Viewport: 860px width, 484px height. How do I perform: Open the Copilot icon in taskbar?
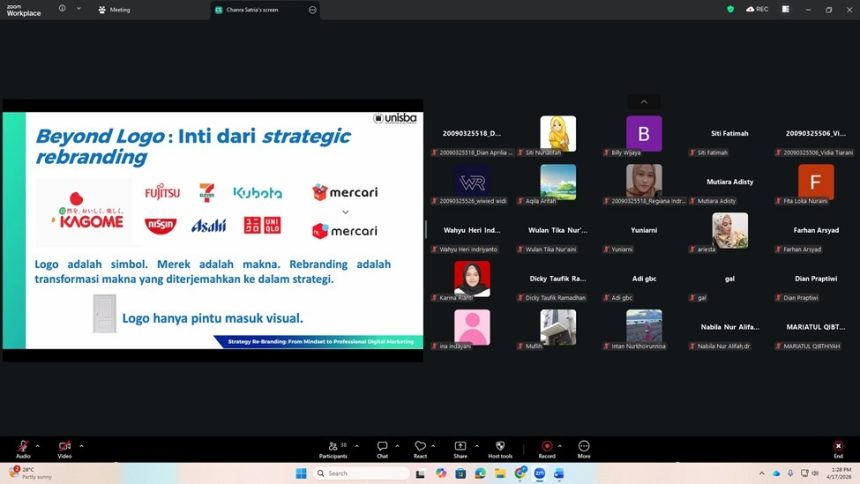(440, 474)
